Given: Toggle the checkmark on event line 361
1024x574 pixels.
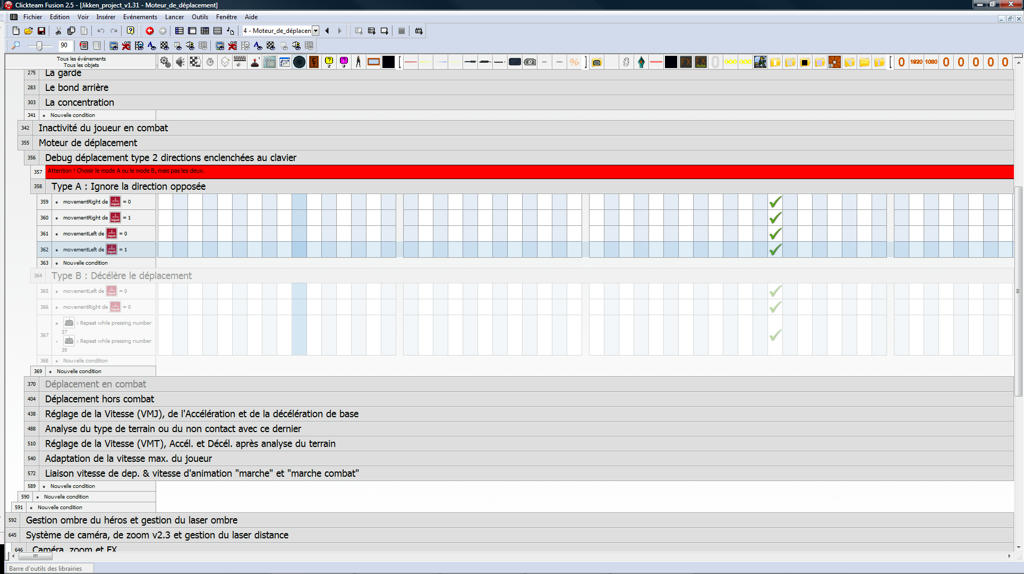Looking at the screenshot, I should point(775,233).
